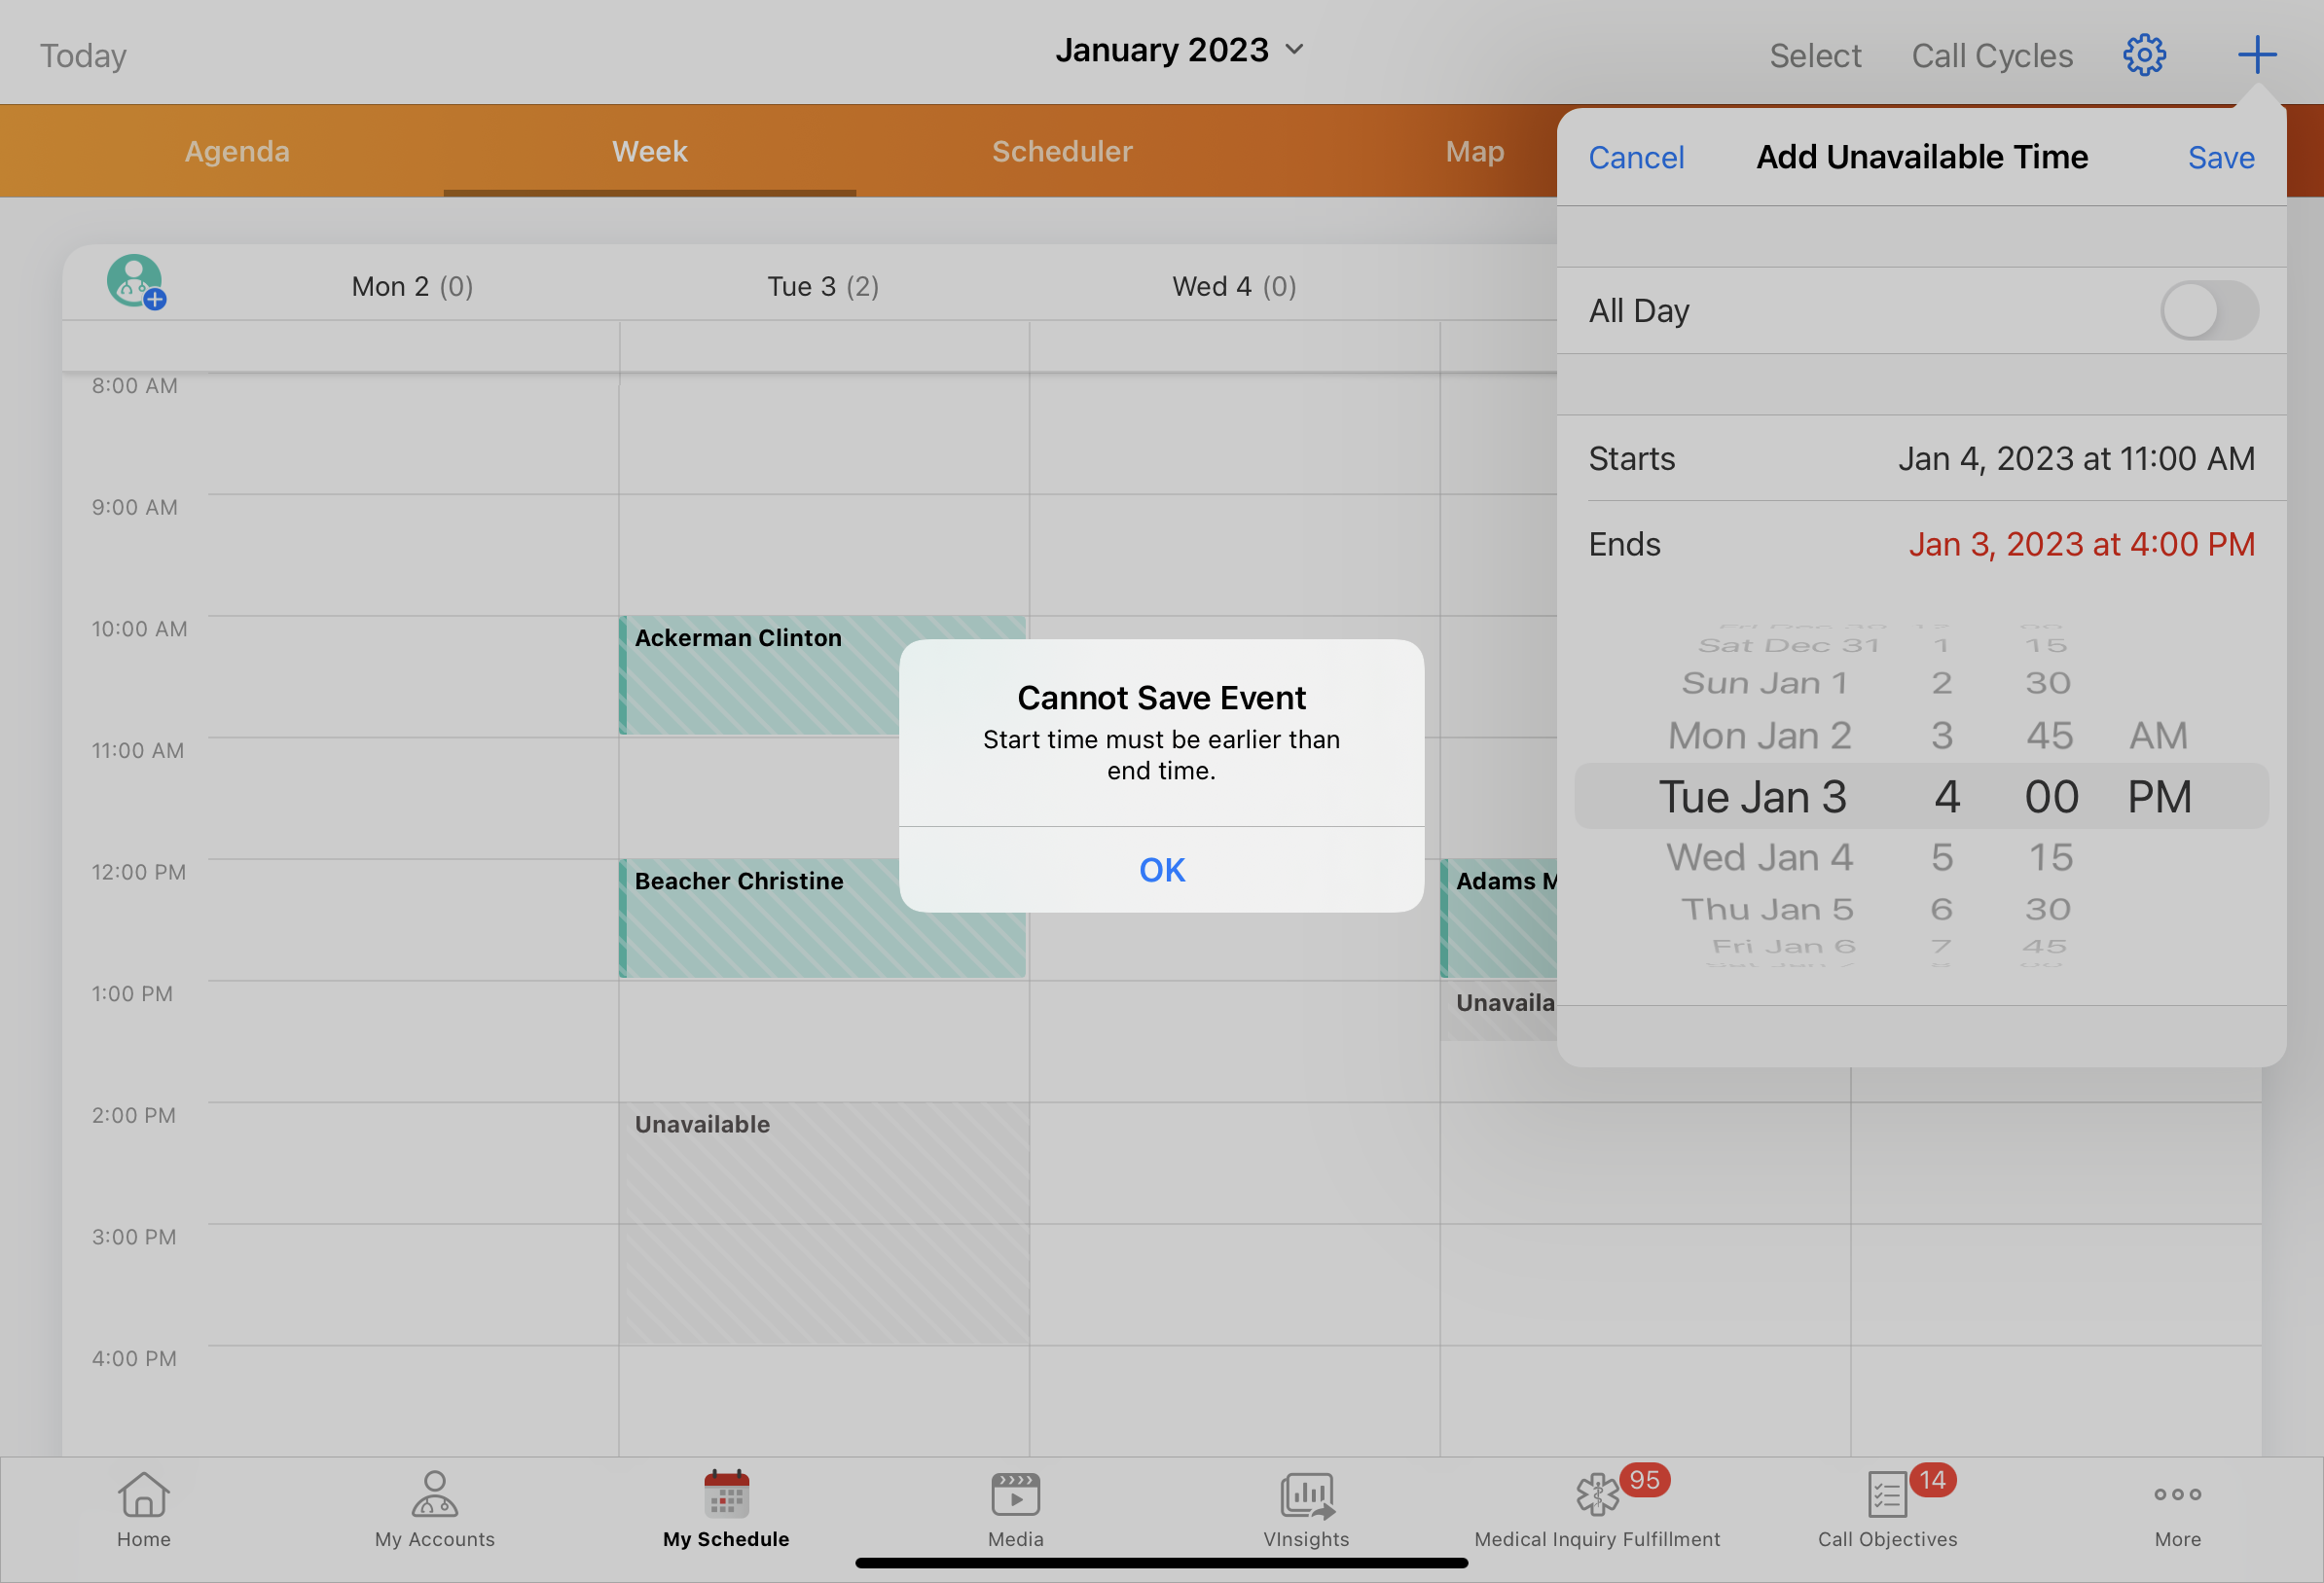
Task: Select Wed Jan 4 in date picker
Action: [x=1759, y=858]
